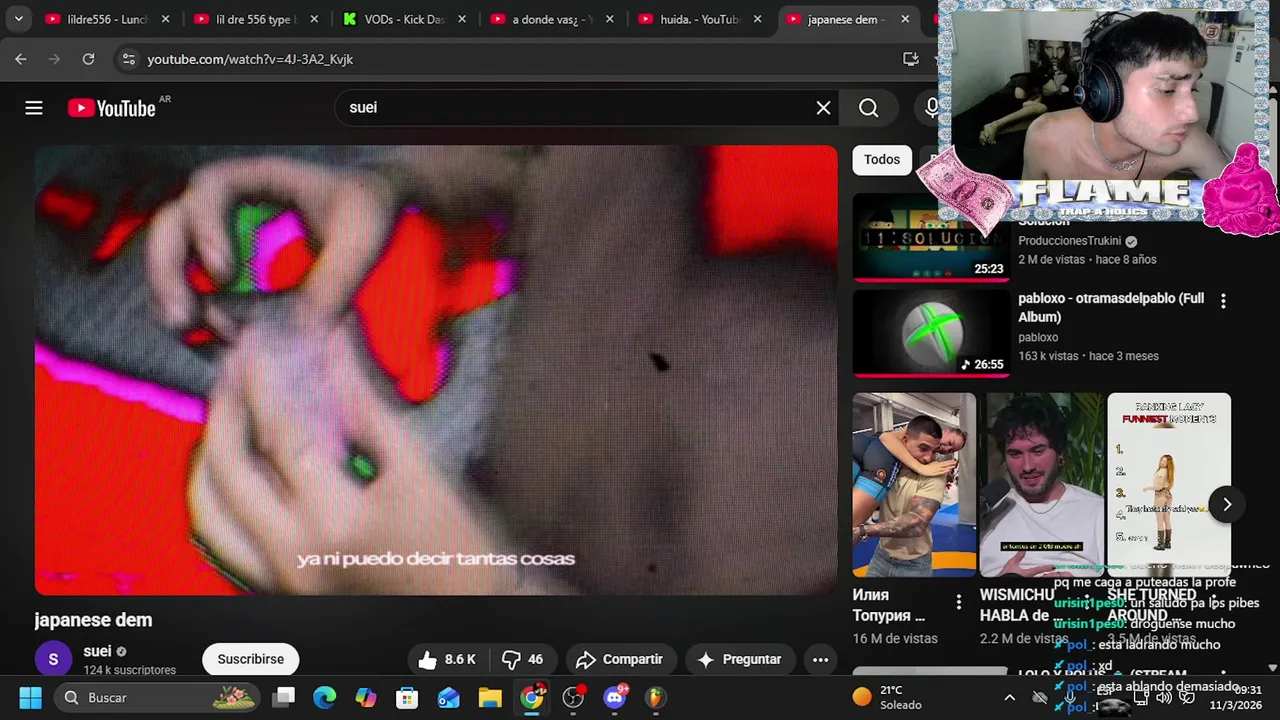The width and height of the screenshot is (1280, 720).
Task: Show next shorts with the right arrow
Action: click(x=1227, y=504)
